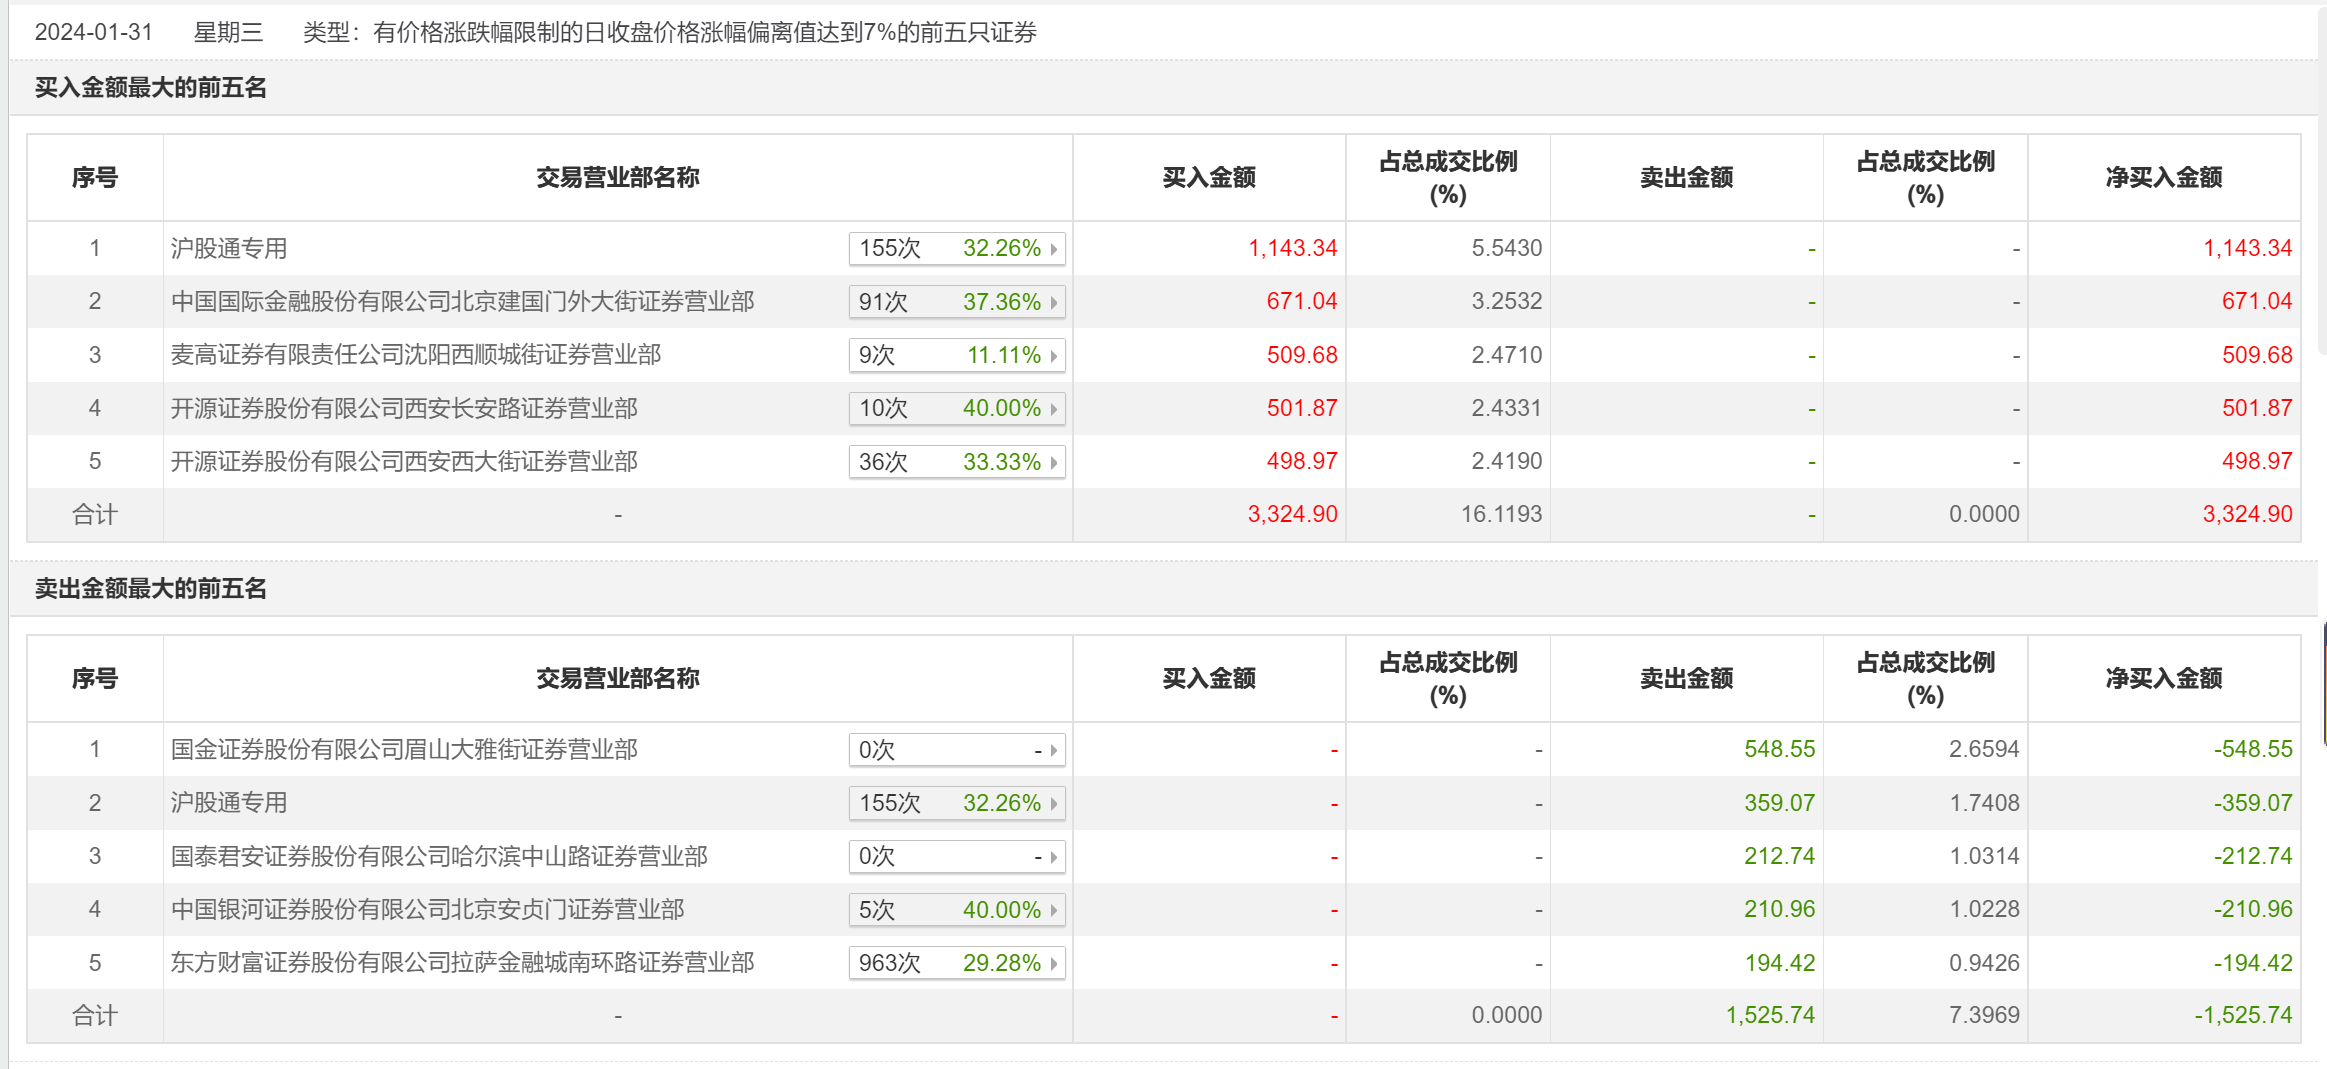2327x1069 pixels.
Task: Expand the 155次 stats arrow for 沪股通专用 in buy table
Action: click(1054, 249)
